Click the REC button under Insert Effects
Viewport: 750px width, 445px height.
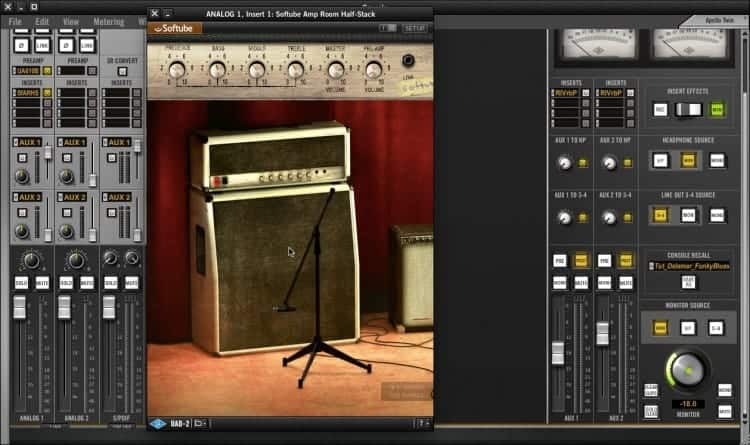[x=660, y=110]
